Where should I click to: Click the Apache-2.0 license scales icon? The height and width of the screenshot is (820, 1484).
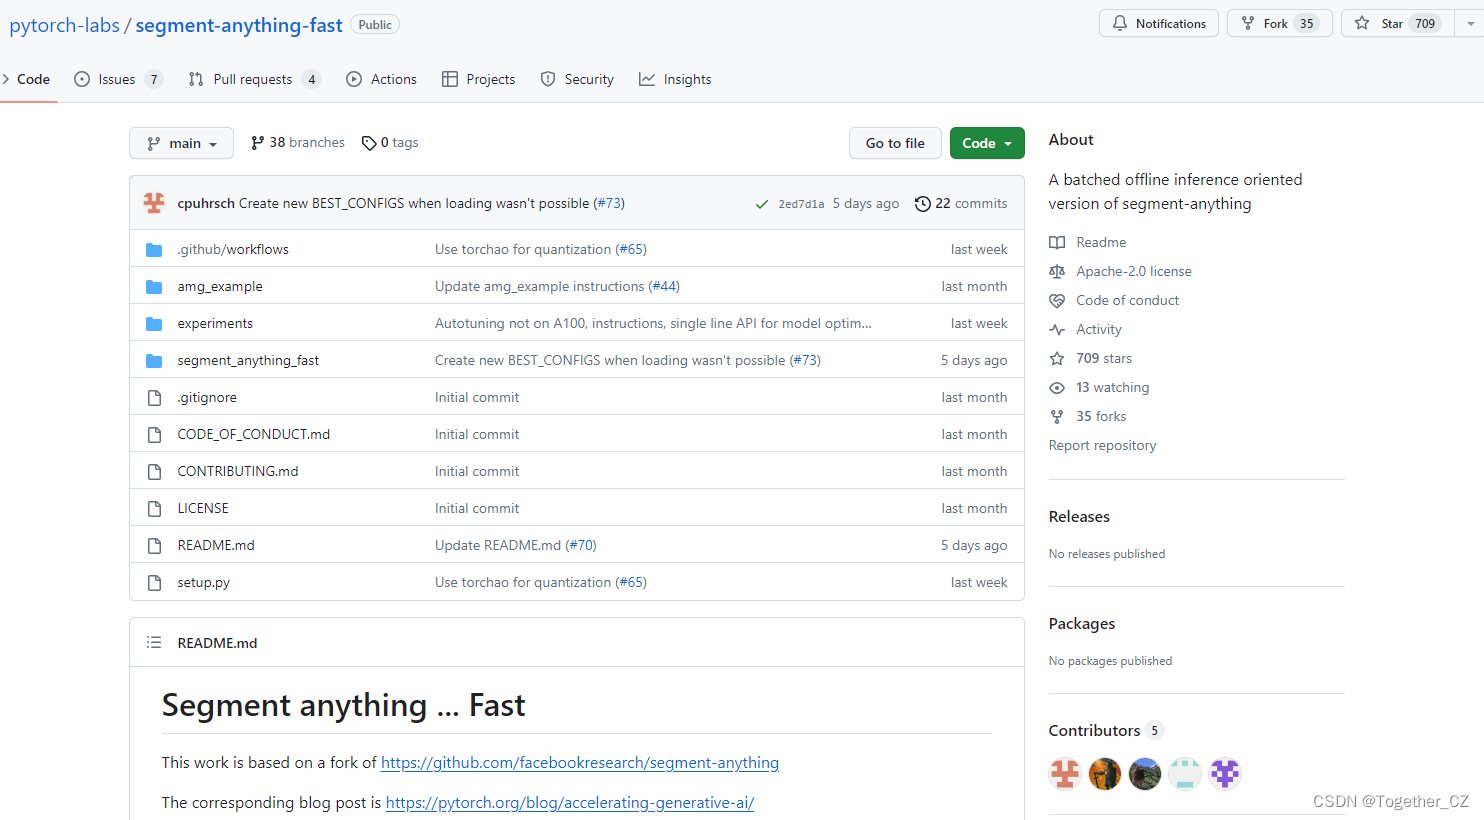coord(1057,271)
